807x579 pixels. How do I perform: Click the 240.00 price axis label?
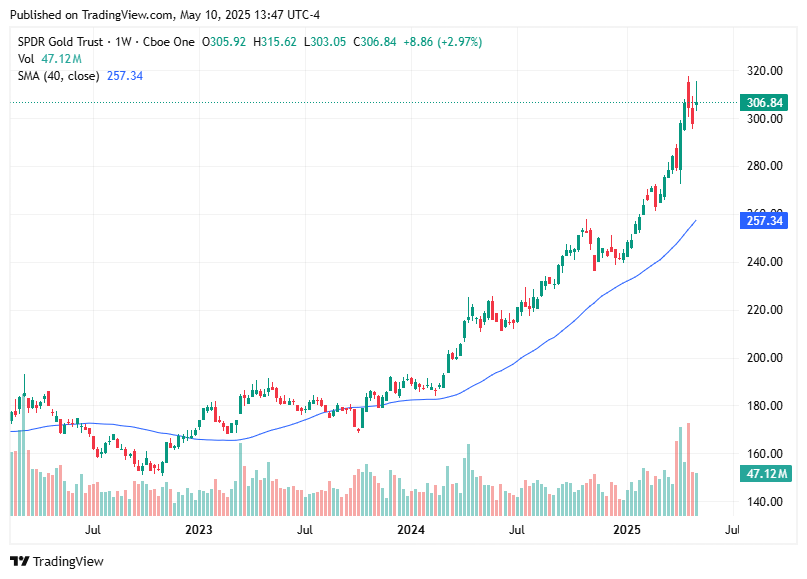point(765,261)
